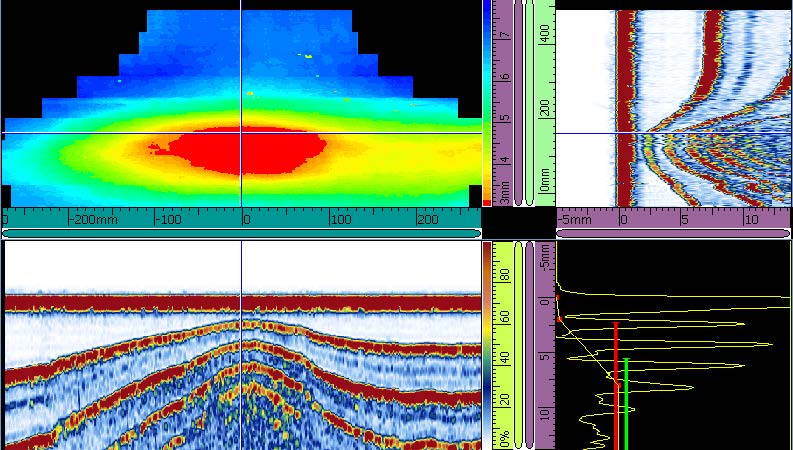Click the vertical depth ruler at the 5 mark
This screenshot has width=793, height=450.
pyautogui.click(x=545, y=356)
